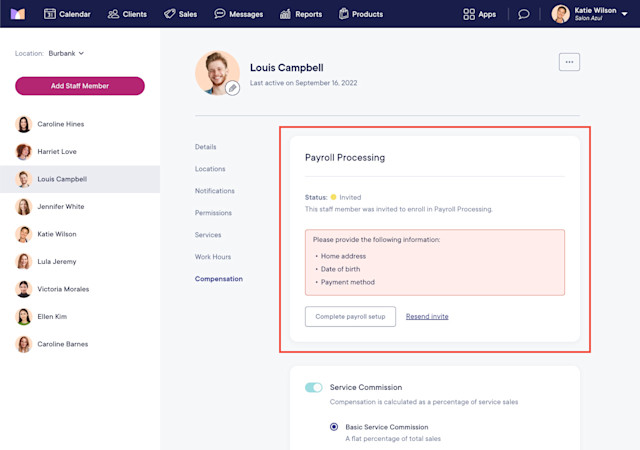This screenshot has width=640, height=450.
Task: Click the Add Staff Member button
Action: point(80,86)
